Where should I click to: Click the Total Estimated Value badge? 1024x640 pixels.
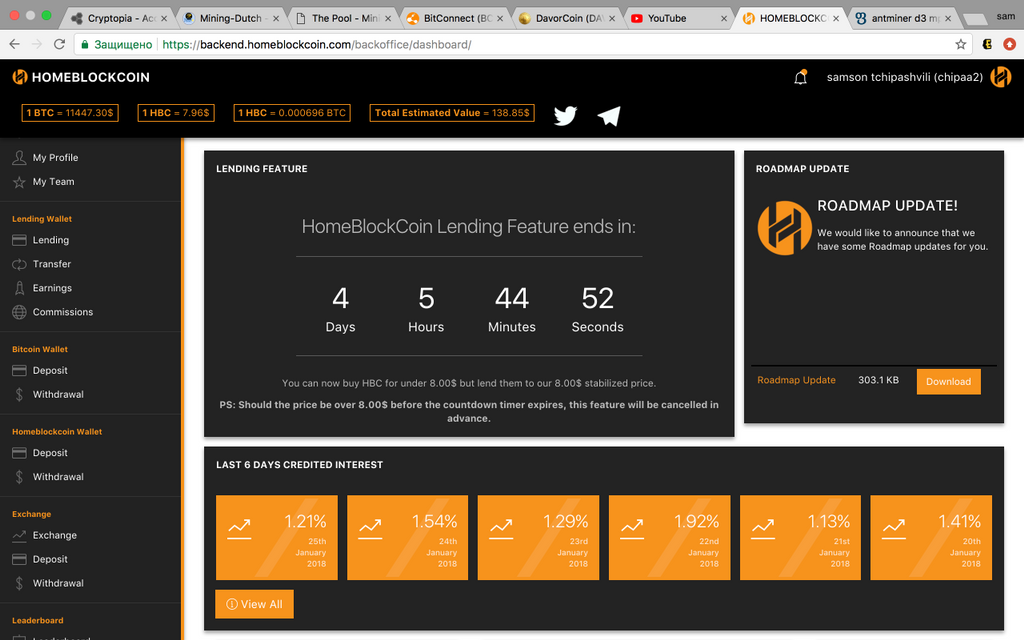[452, 112]
